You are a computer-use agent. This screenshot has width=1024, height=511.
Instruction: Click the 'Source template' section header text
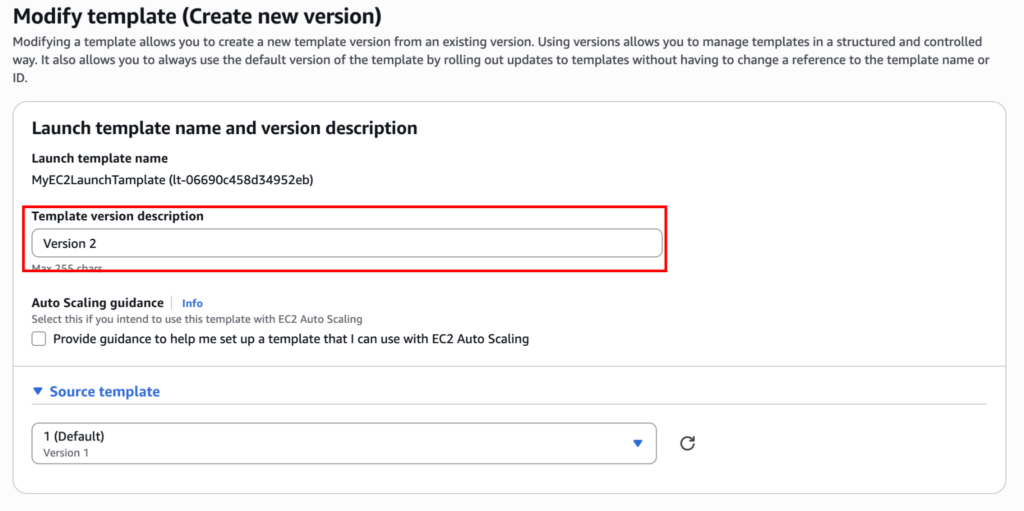coord(104,392)
